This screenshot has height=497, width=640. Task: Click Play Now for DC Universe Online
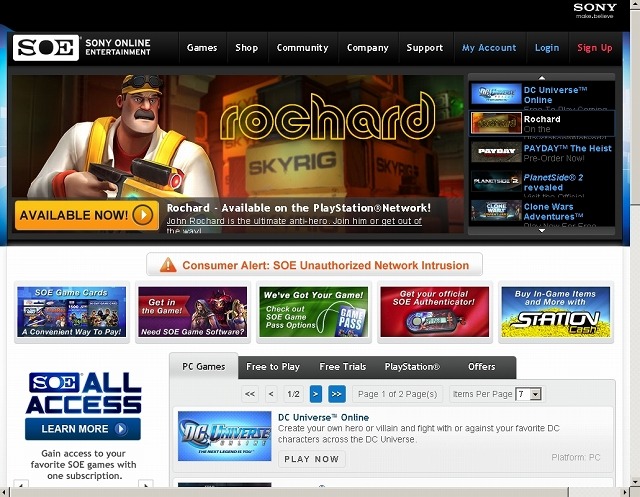[312, 459]
